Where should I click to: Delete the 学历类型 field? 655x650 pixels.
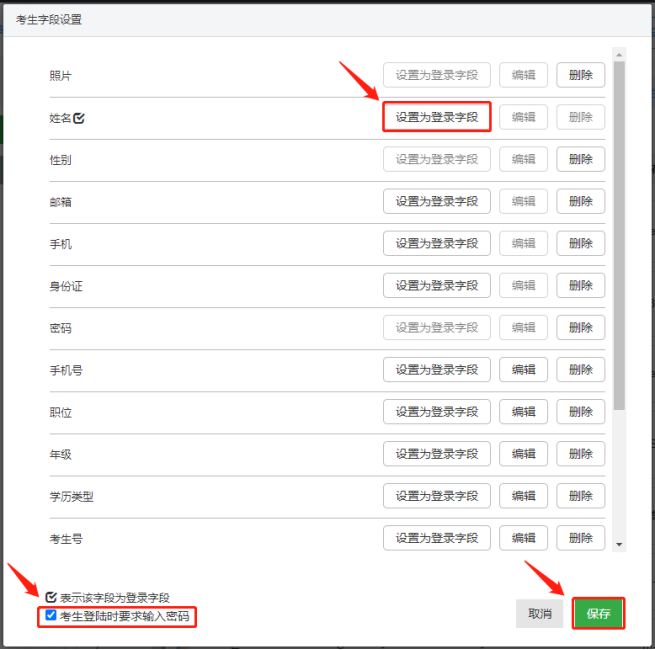pyautogui.click(x=581, y=496)
